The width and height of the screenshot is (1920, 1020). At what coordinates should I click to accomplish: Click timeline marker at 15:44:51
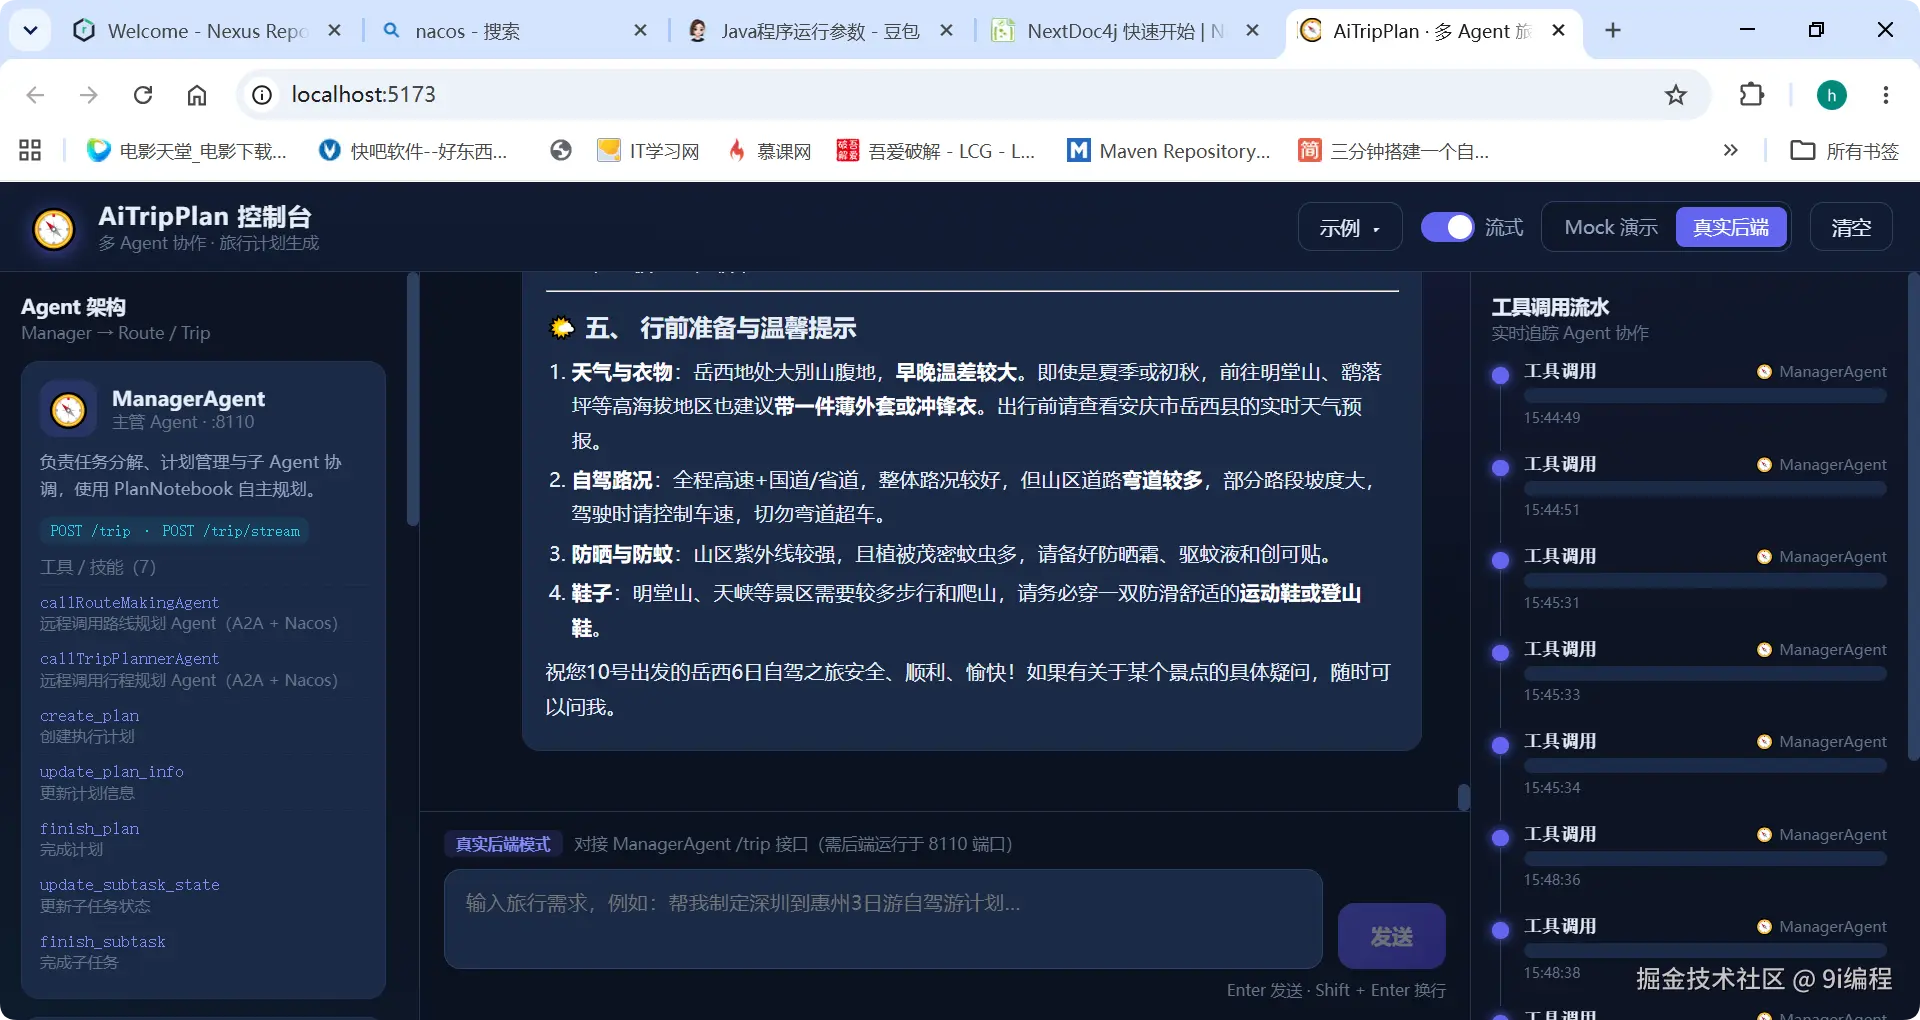[1500, 468]
